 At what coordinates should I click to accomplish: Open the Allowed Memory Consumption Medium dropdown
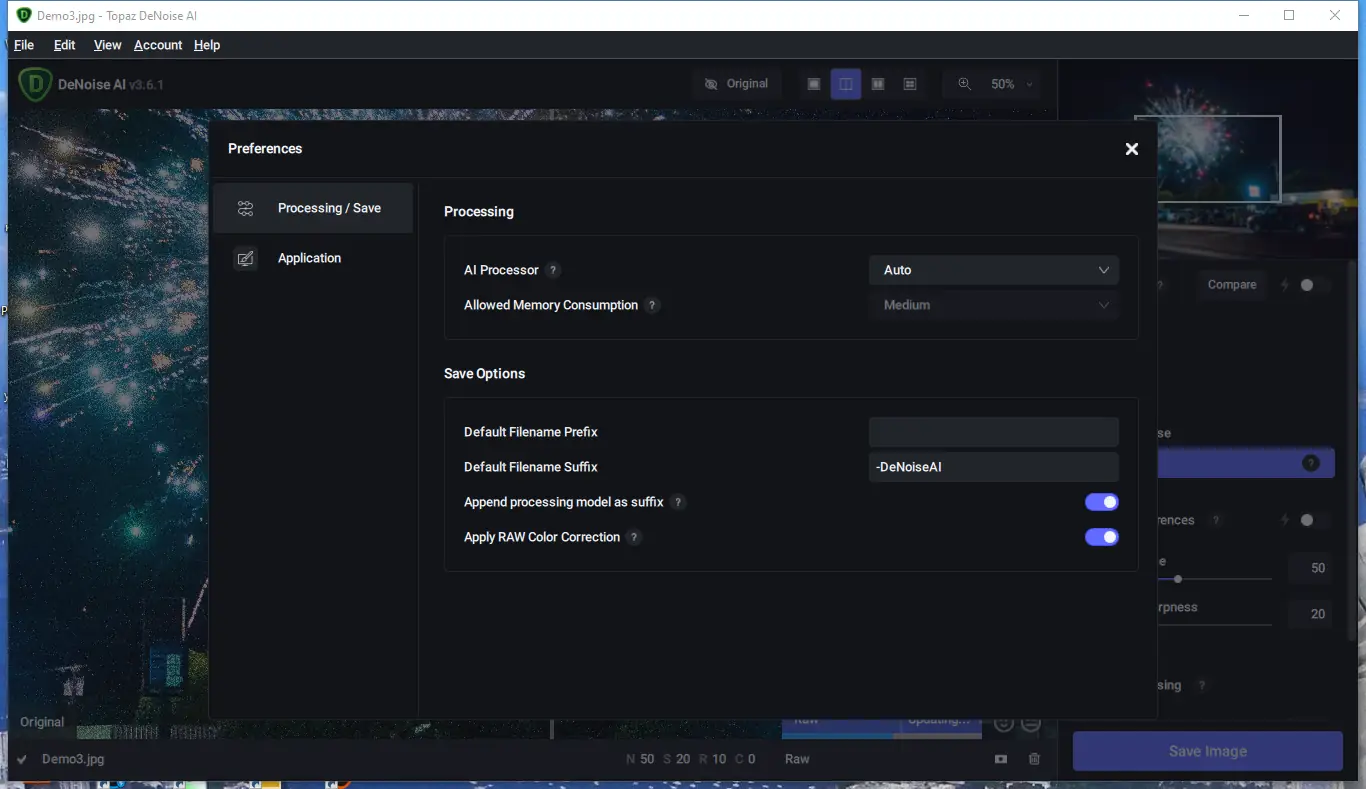pyautogui.click(x=994, y=305)
